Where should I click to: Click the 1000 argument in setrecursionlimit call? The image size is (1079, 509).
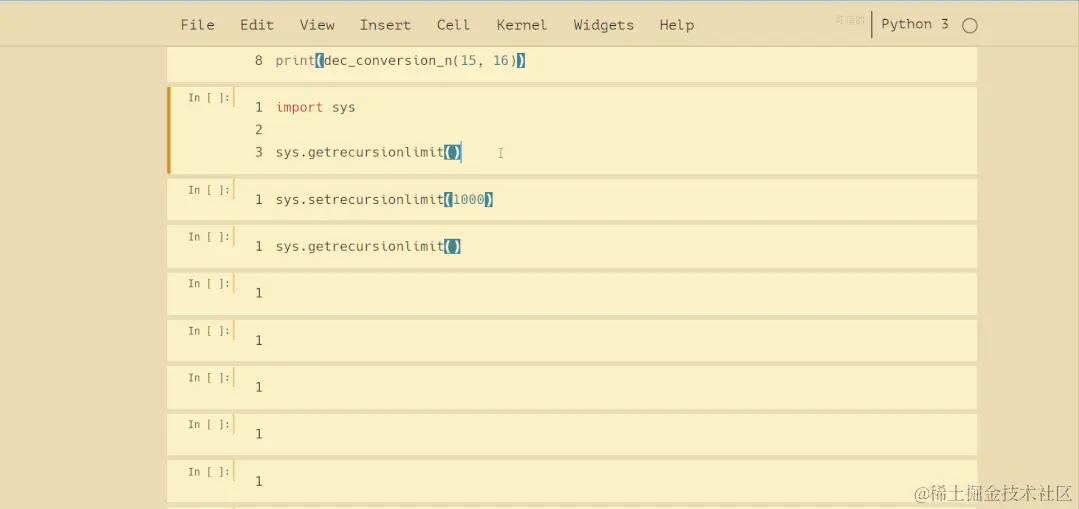pyautogui.click(x=469, y=199)
